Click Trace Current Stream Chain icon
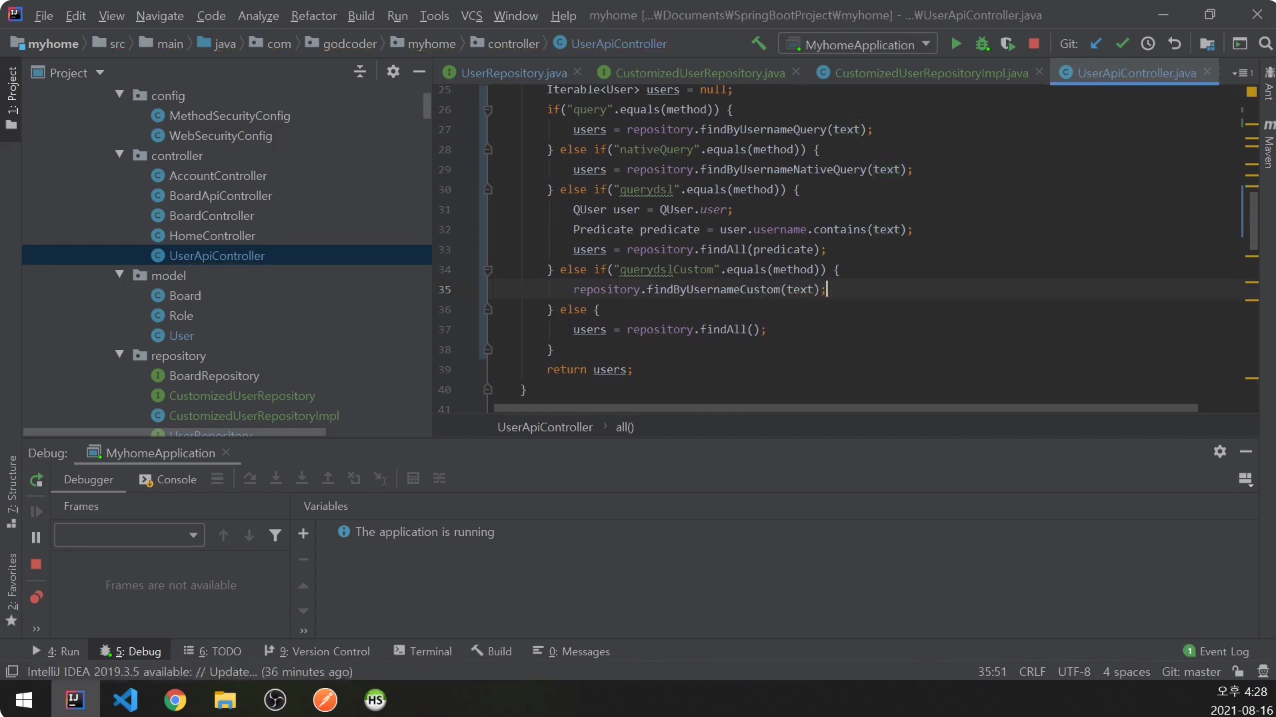Image resolution: width=1276 pixels, height=717 pixels. coord(439,479)
